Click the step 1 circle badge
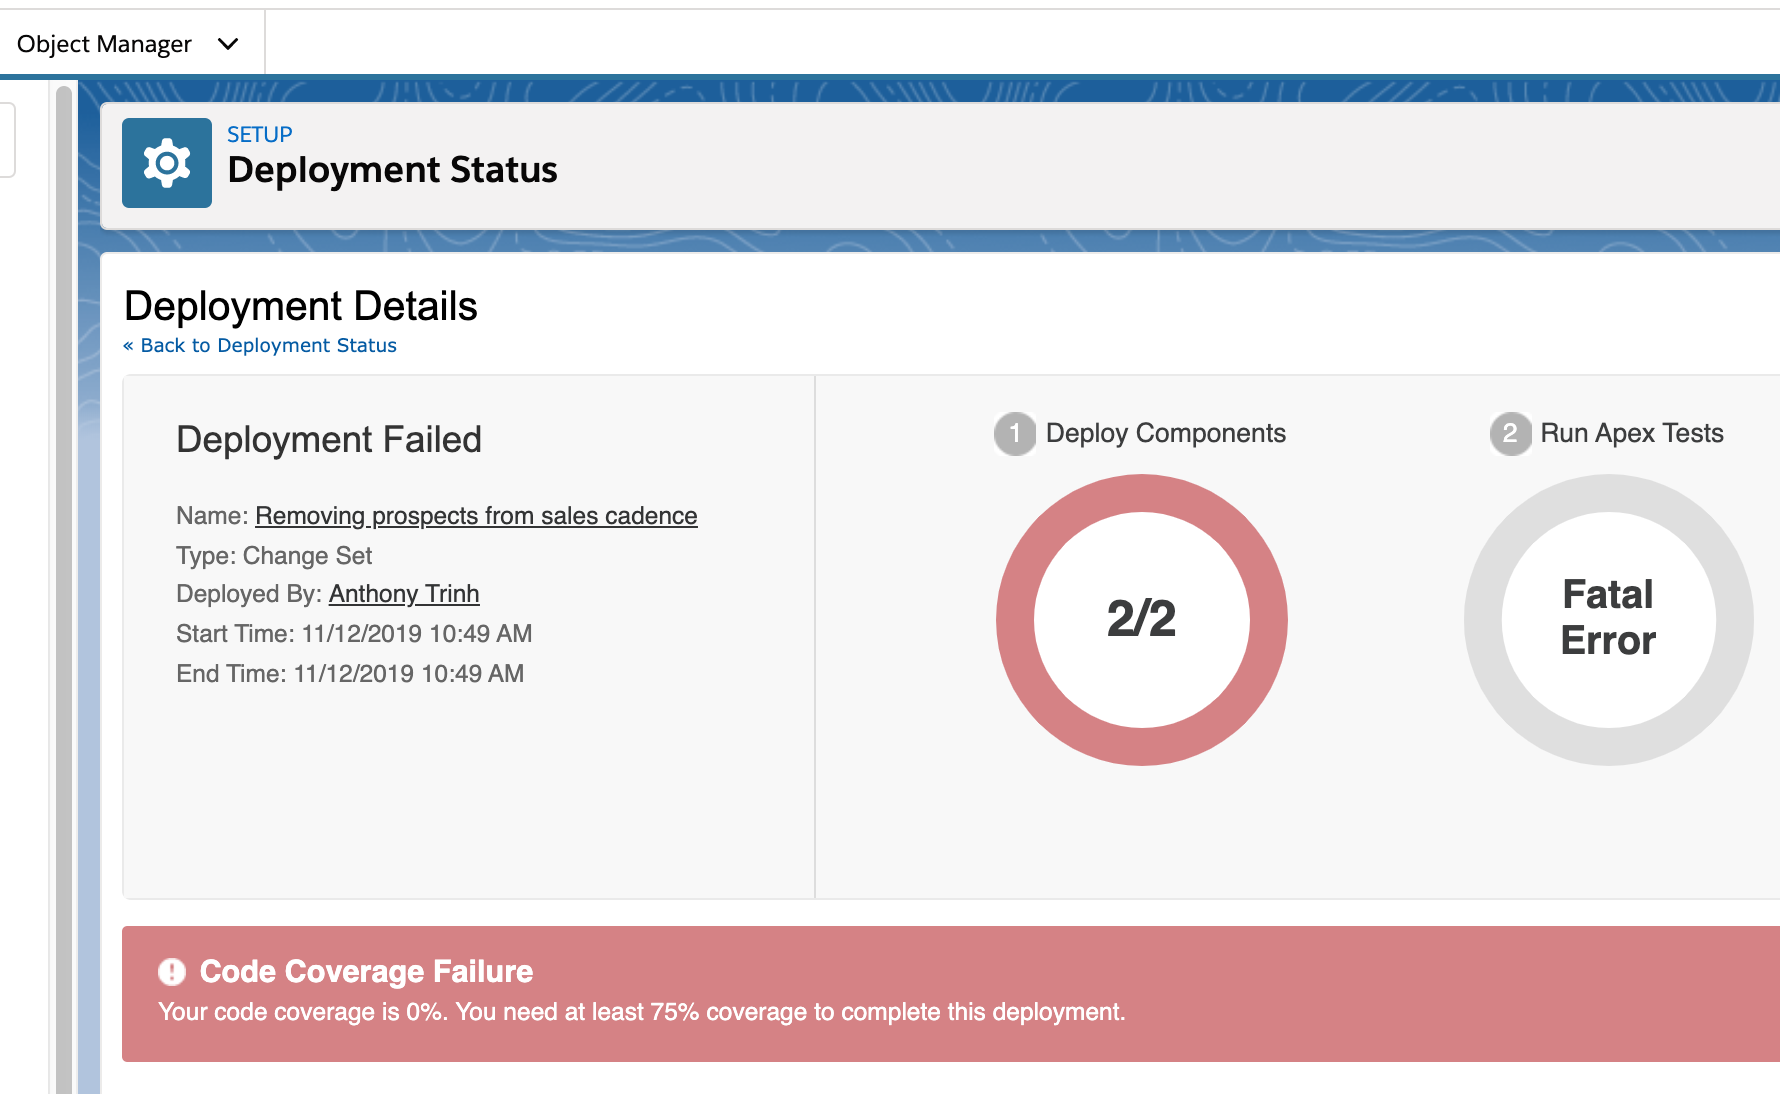The height and width of the screenshot is (1094, 1780). [1015, 433]
